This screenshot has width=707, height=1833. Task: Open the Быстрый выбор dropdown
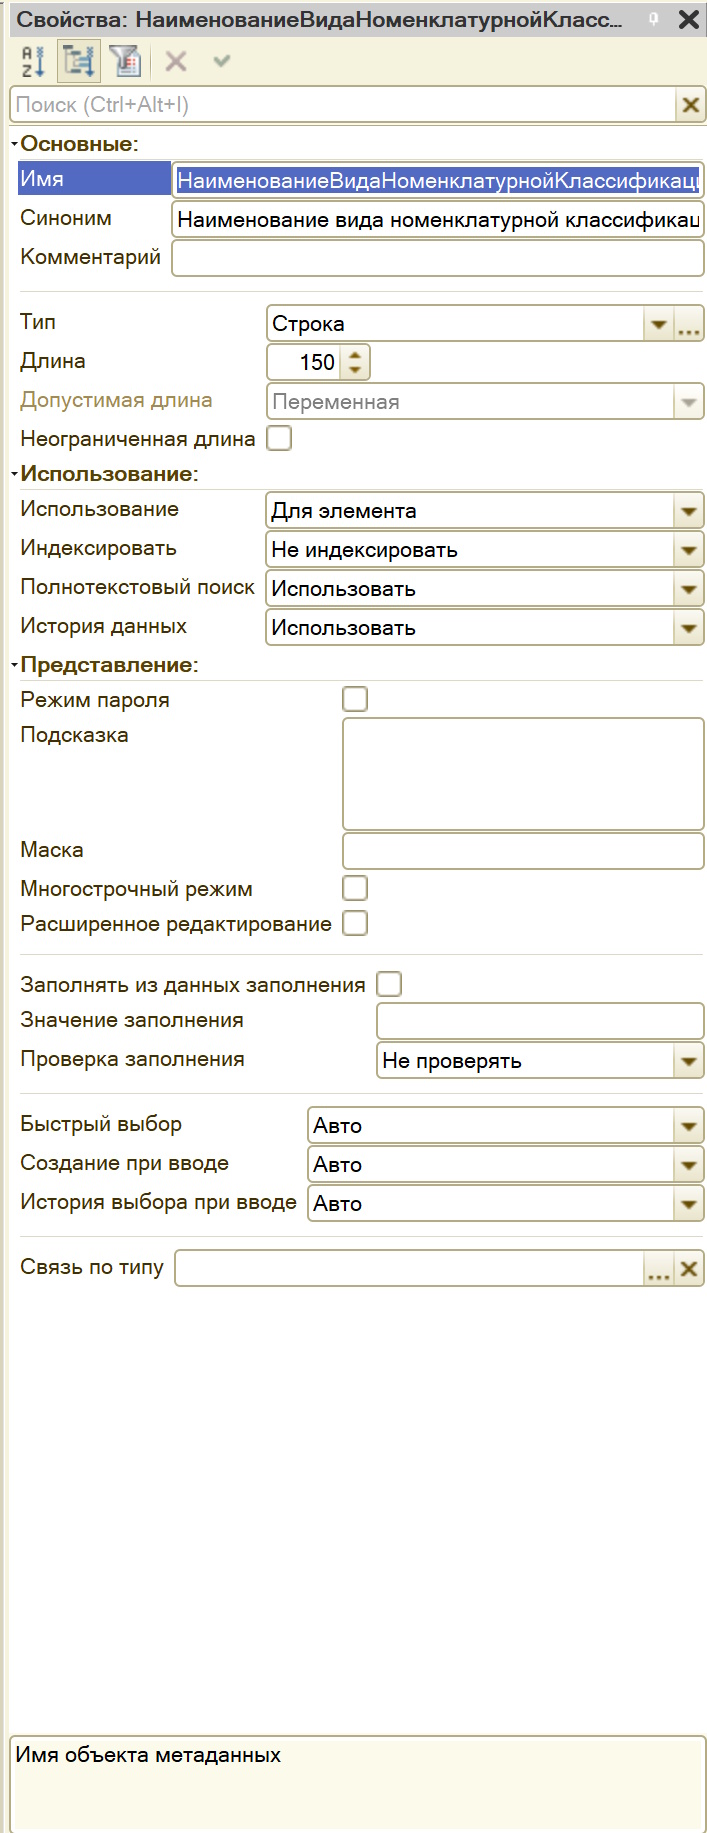[688, 1126]
